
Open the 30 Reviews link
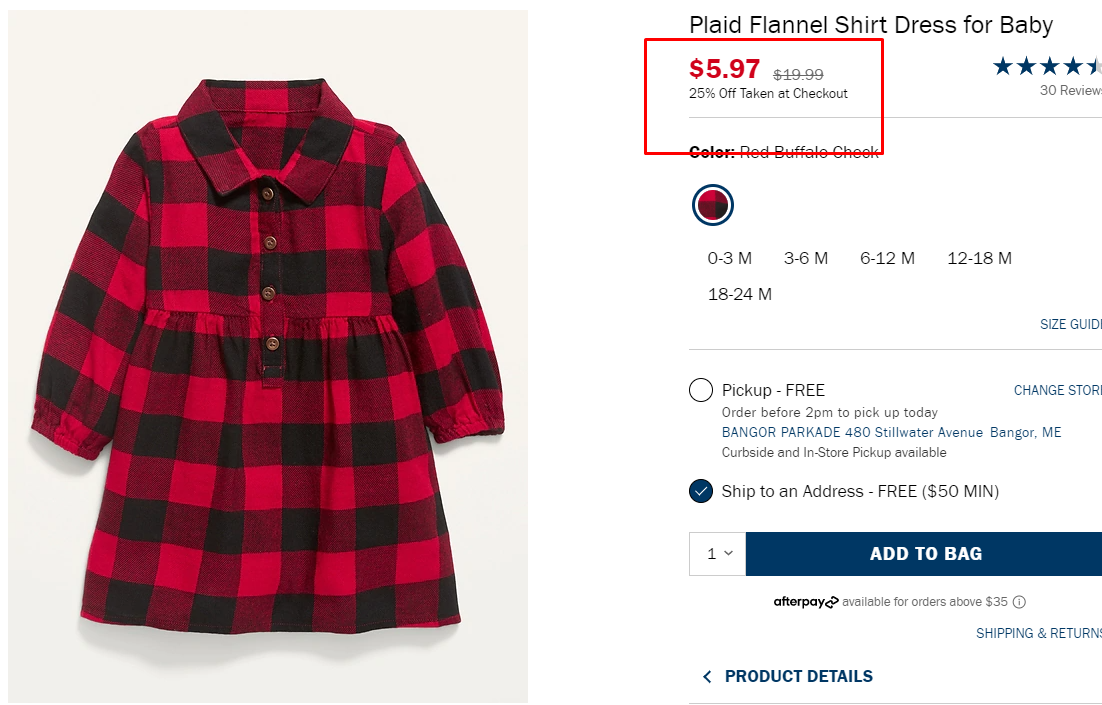pyautogui.click(x=1070, y=90)
